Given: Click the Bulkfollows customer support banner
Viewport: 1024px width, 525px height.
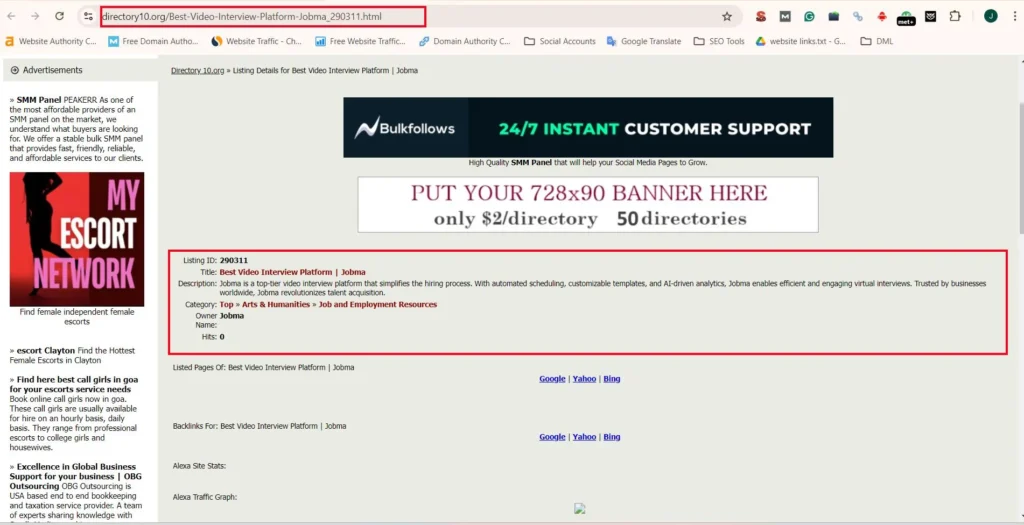Looking at the screenshot, I should (588, 127).
